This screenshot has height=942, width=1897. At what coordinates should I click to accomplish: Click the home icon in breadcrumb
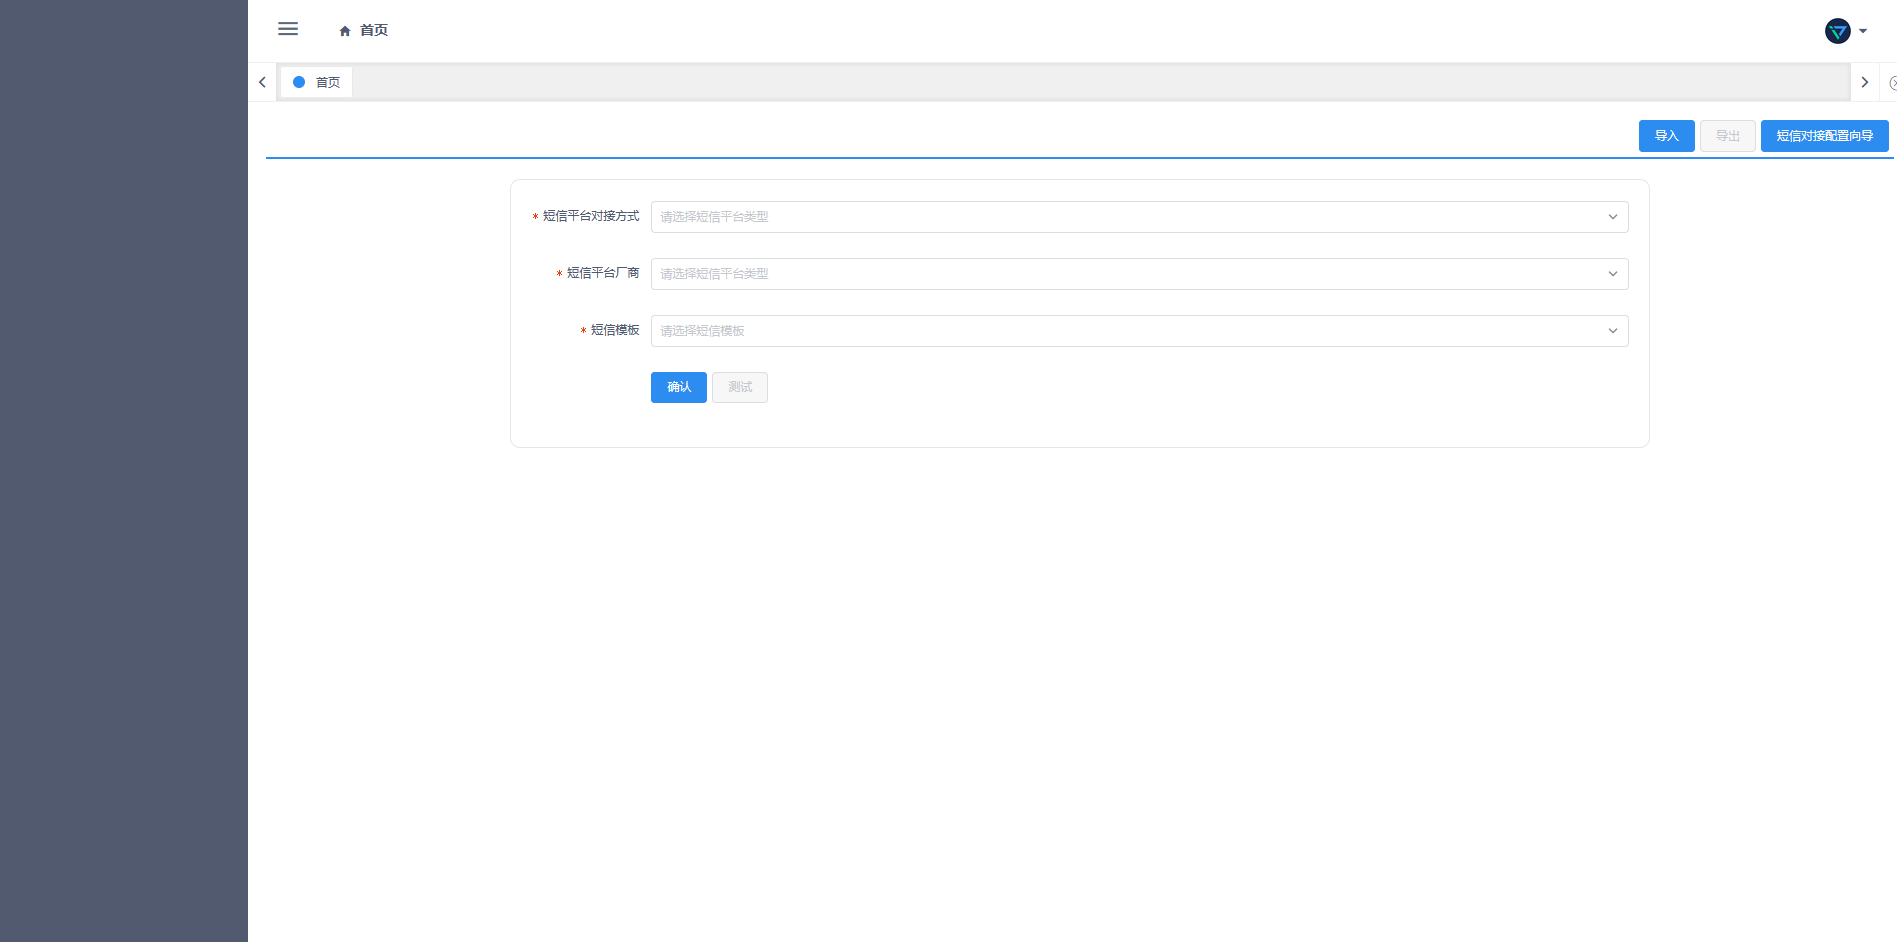(x=345, y=31)
